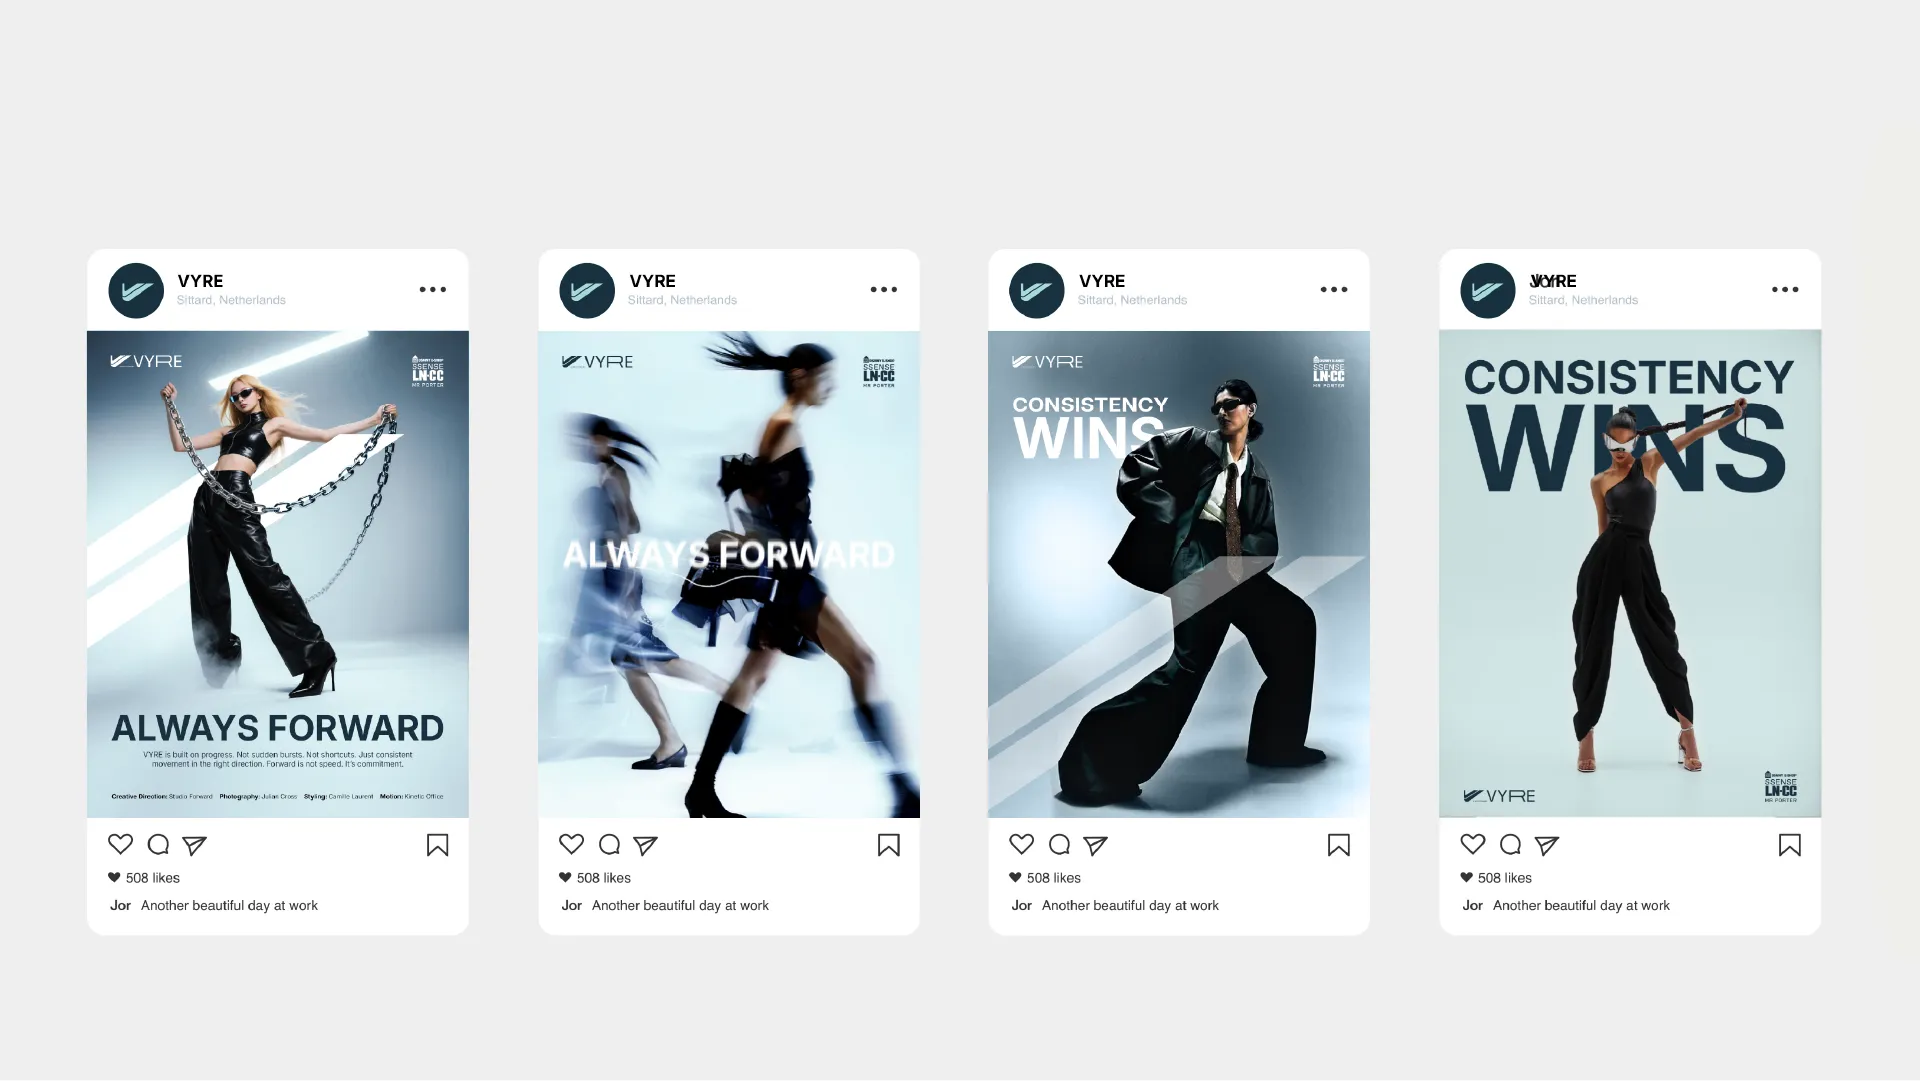Click the VYRE avatar on the third post
Image resolution: width=1920 pixels, height=1081 pixels.
pyautogui.click(x=1036, y=290)
